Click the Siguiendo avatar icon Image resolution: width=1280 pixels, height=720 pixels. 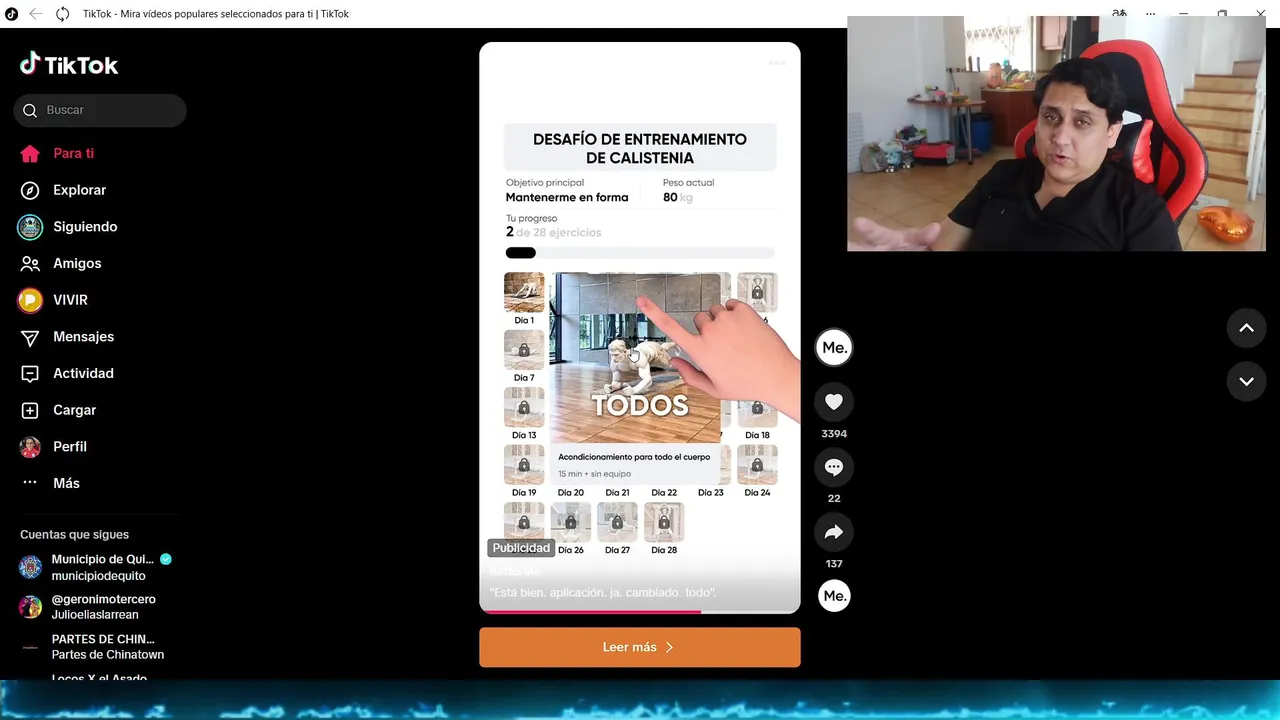pyautogui.click(x=30, y=227)
